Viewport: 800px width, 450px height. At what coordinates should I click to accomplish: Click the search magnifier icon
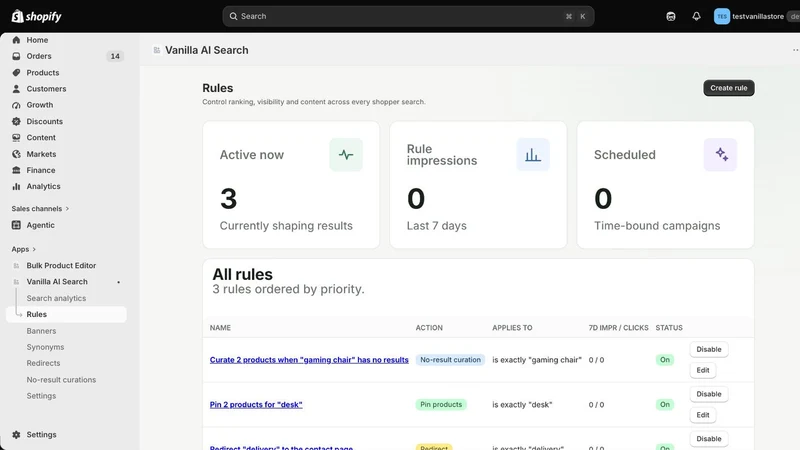[x=233, y=16]
